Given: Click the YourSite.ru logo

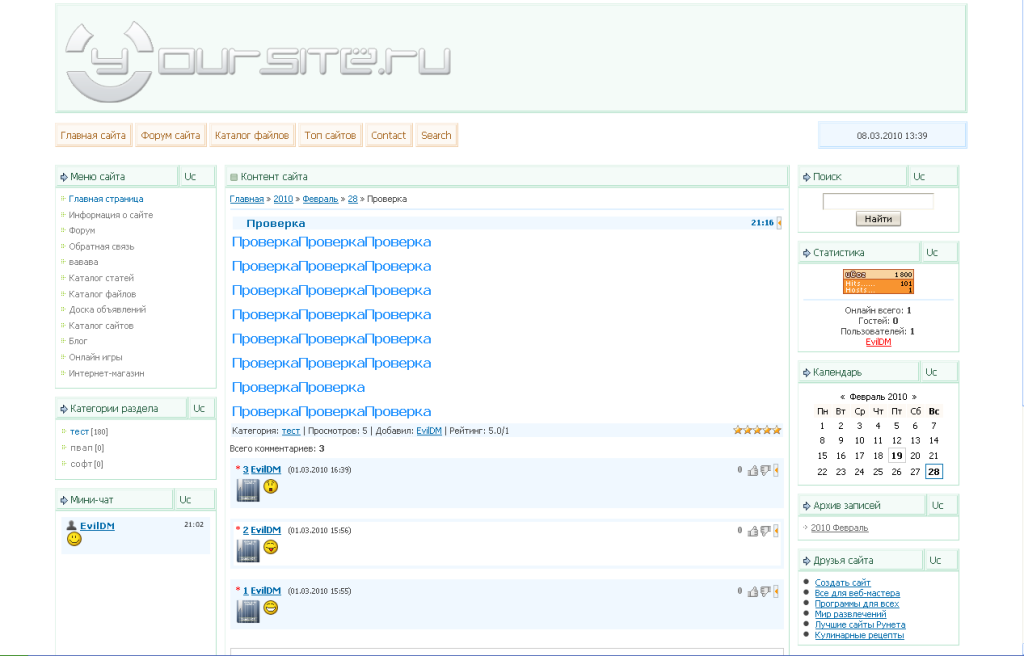Looking at the screenshot, I should click(257, 62).
